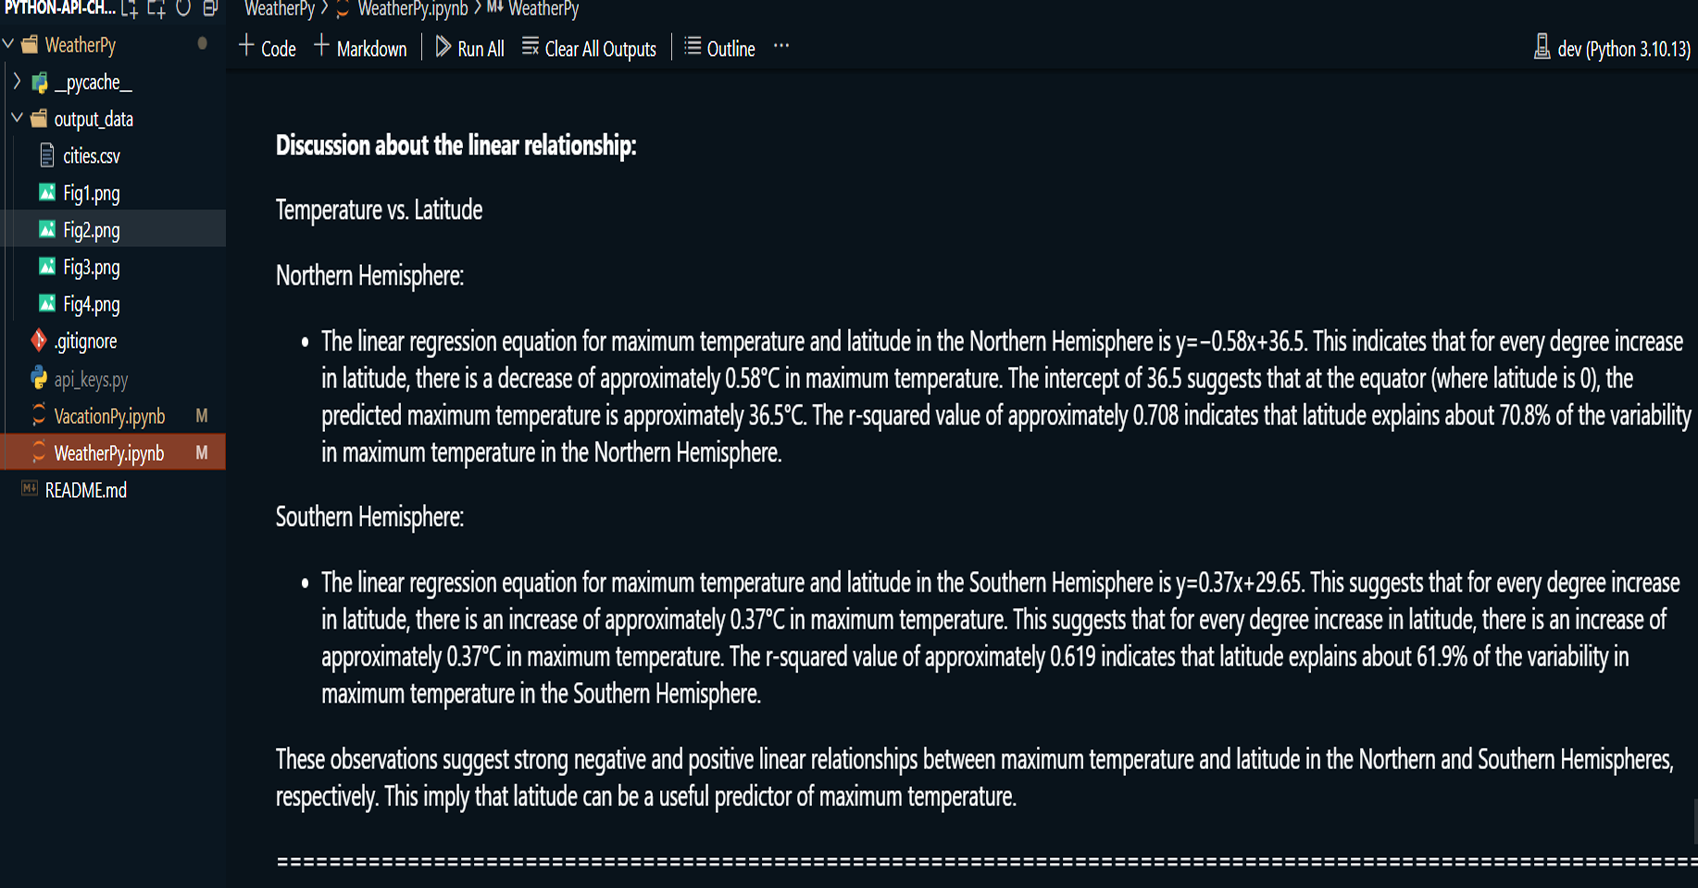Open the README.md file
Screen dimensions: 1698x888
[x=86, y=490]
